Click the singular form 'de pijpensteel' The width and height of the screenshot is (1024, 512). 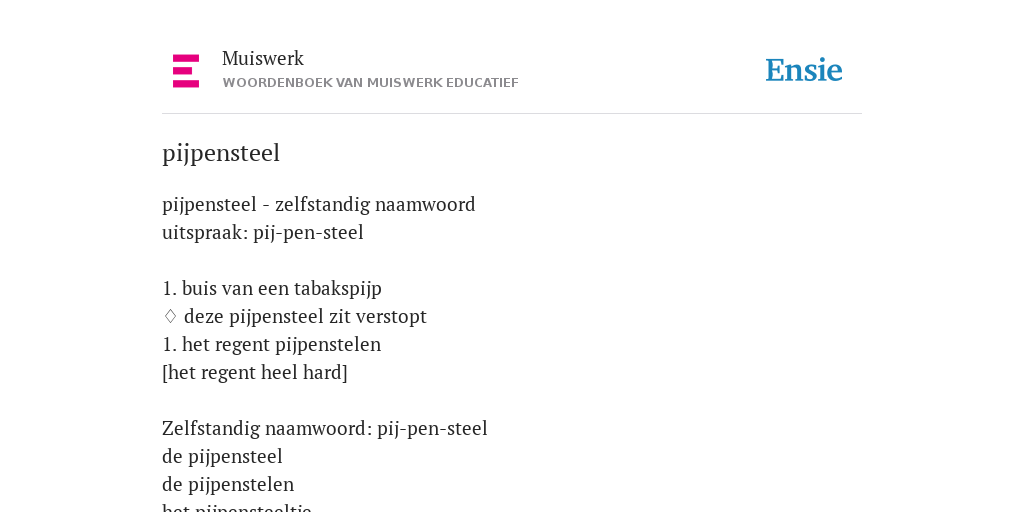pos(222,457)
